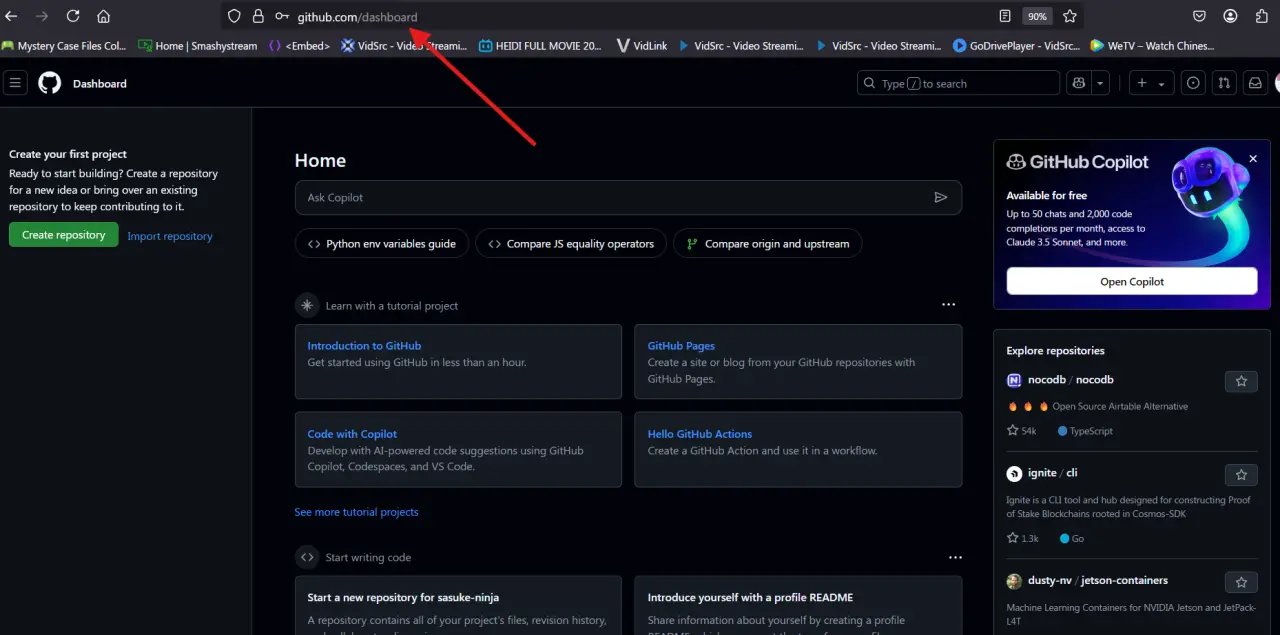Click nocodb 54k stars count
Screen dimensions: 1280x635
[x=1022, y=431]
